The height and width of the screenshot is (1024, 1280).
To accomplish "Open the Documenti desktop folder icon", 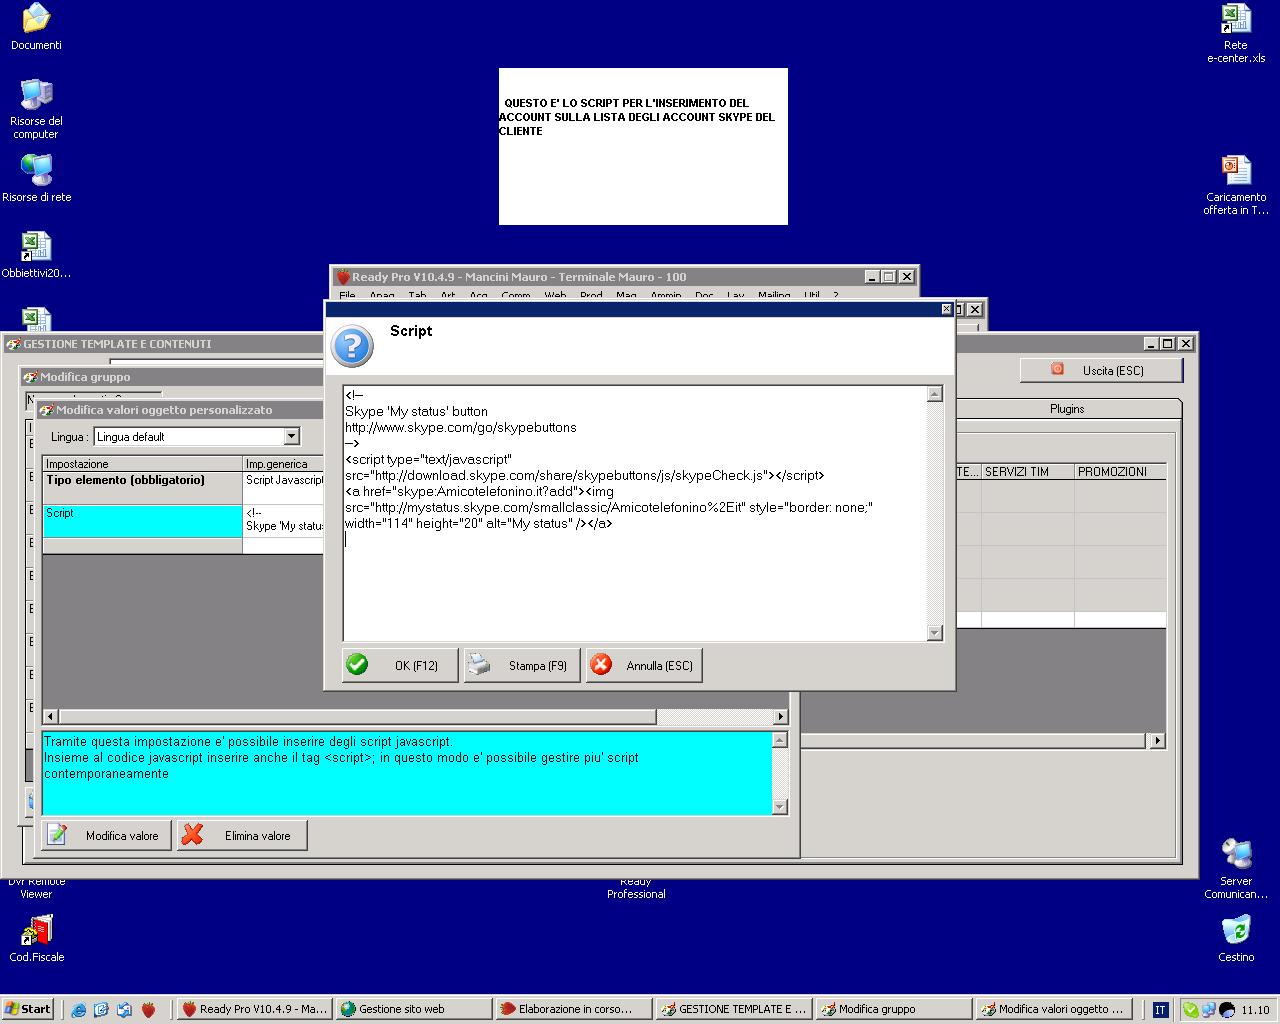I will pos(36,27).
